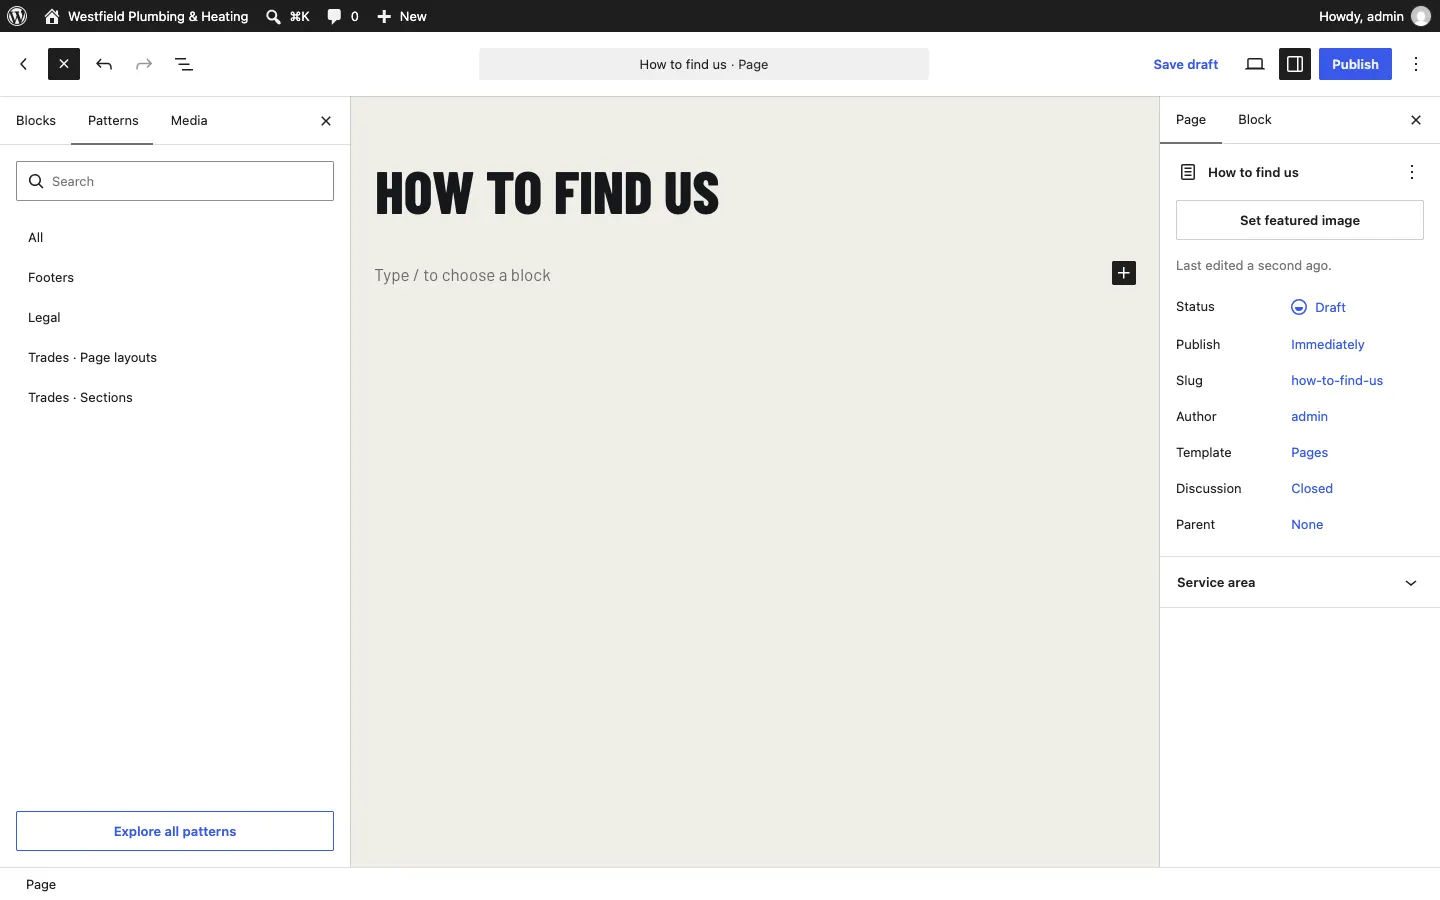Expand the Service area panel
Image resolution: width=1440 pixels, height=900 pixels.
pyautogui.click(x=1300, y=583)
